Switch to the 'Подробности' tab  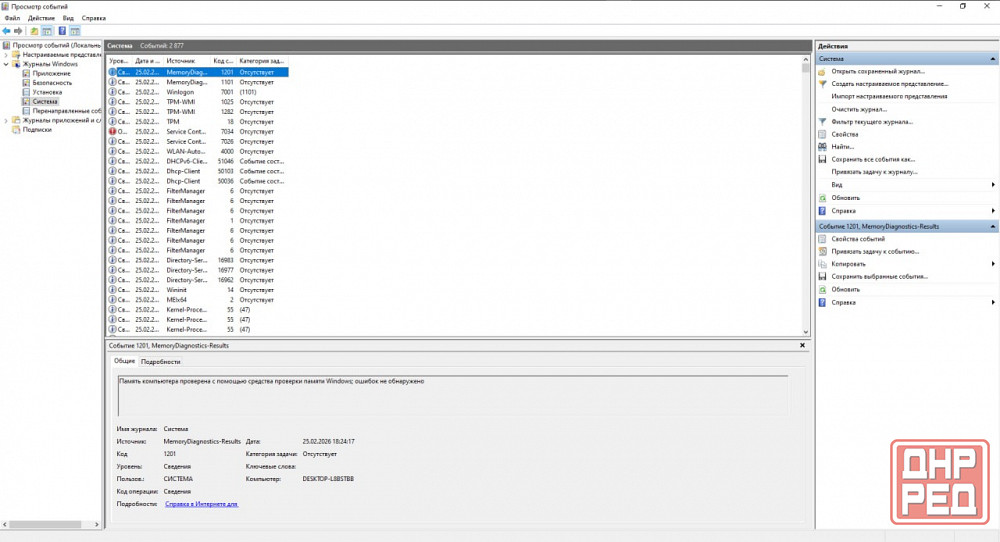160,361
